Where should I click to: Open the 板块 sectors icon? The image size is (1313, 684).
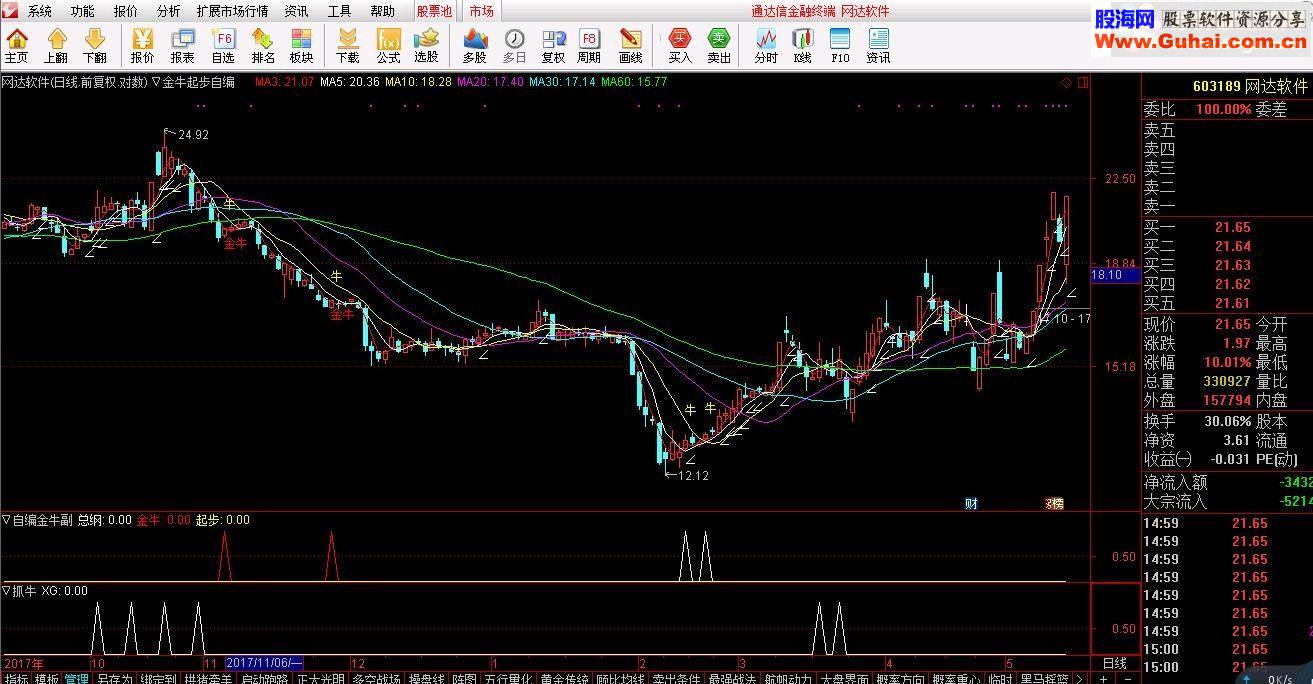(302, 46)
